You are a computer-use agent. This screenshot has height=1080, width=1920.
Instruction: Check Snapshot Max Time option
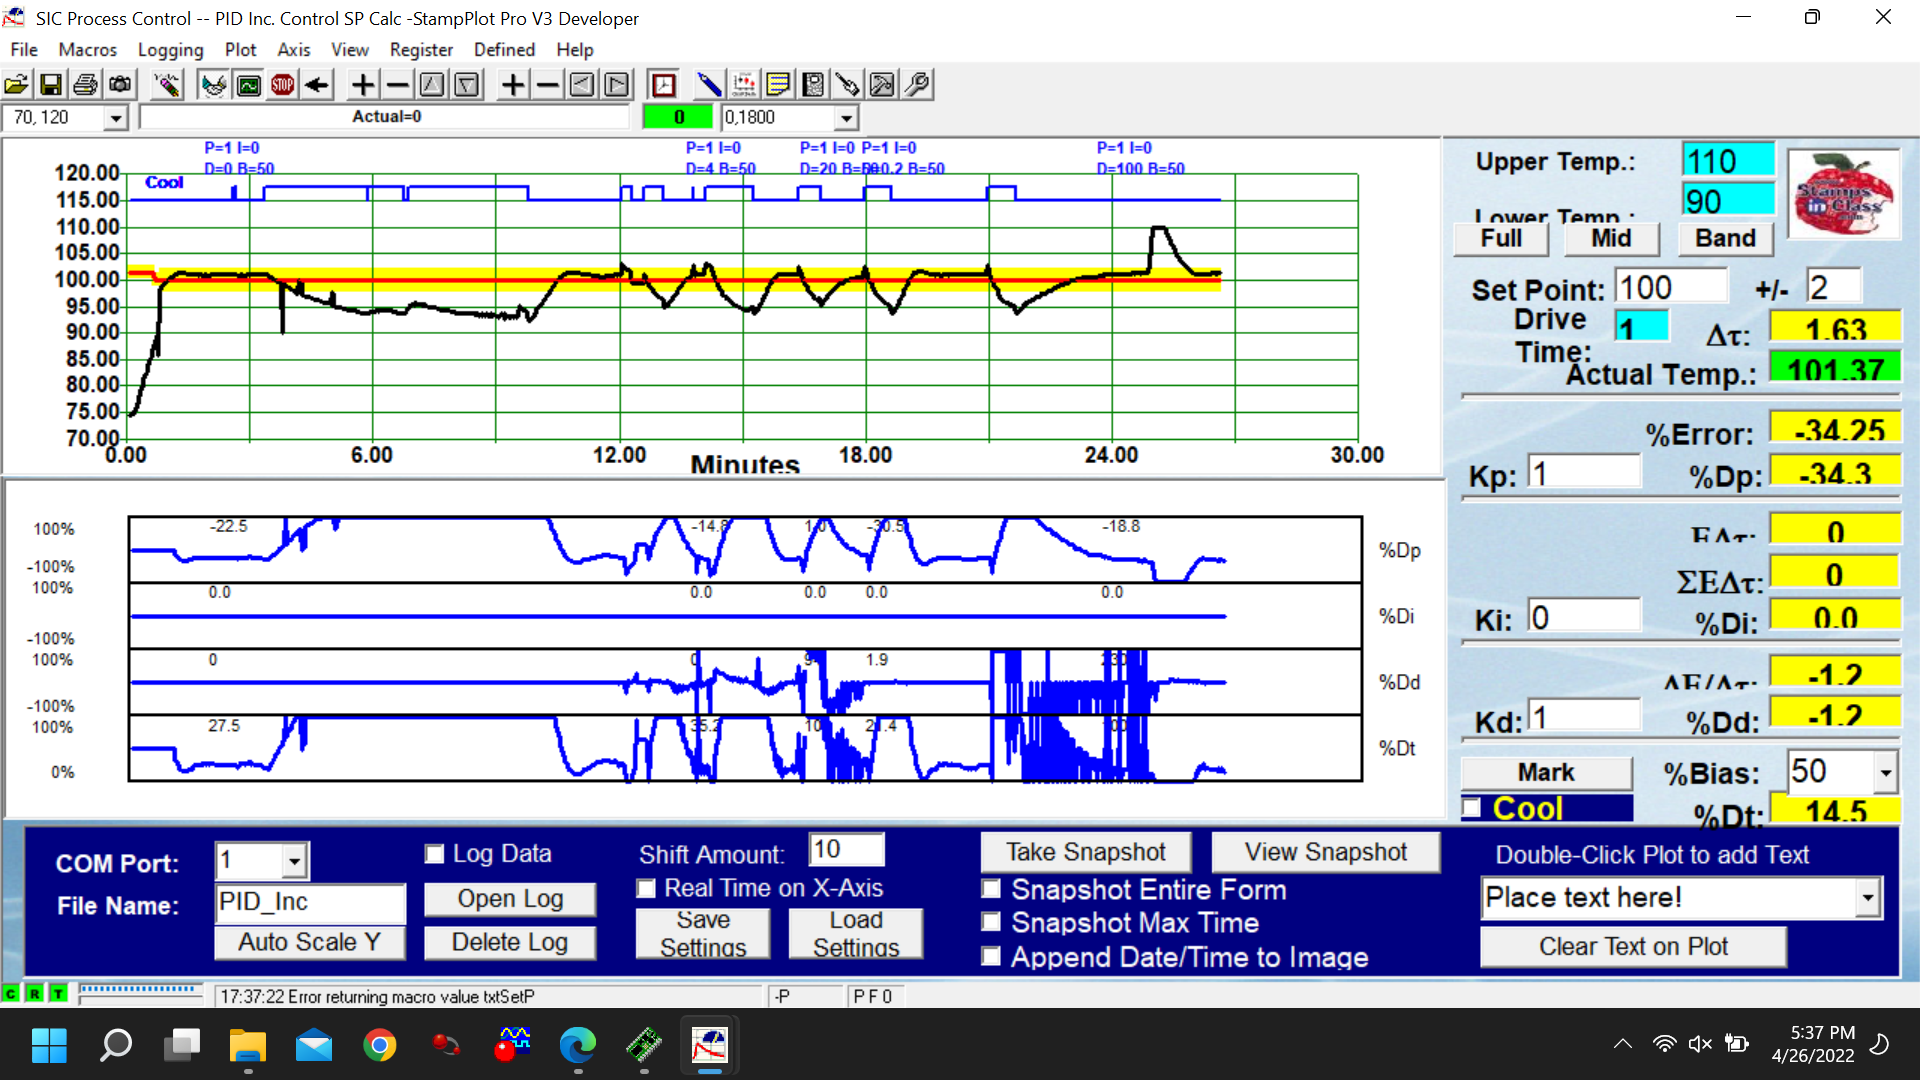[991, 922]
